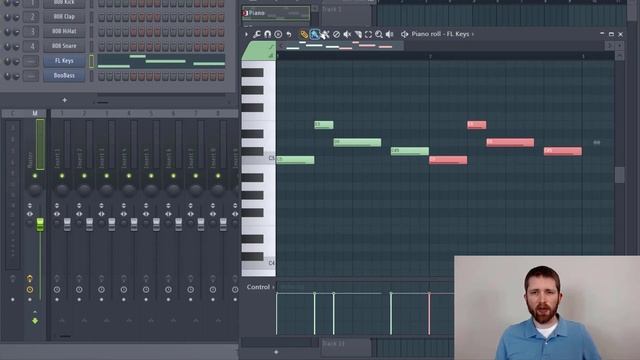Open the piano roll main menu arrow
Screen dimensions: 640x360
pos(246,34)
